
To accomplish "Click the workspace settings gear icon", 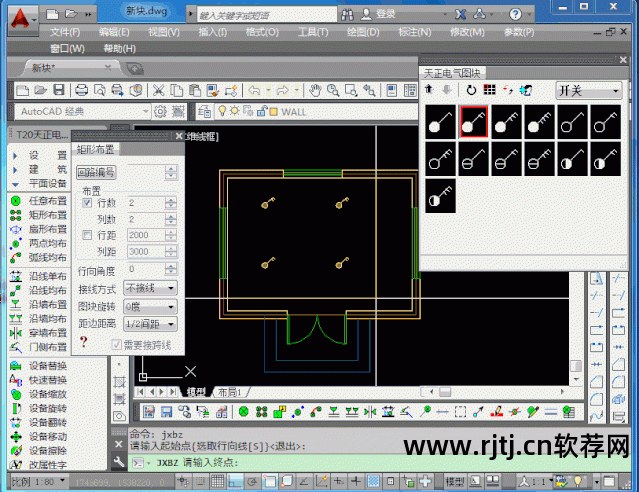I will (160, 111).
